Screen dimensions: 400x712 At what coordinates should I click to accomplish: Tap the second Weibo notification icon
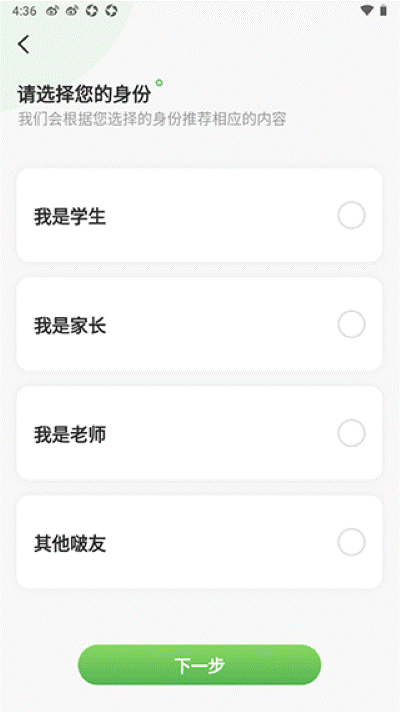pyautogui.click(x=72, y=11)
